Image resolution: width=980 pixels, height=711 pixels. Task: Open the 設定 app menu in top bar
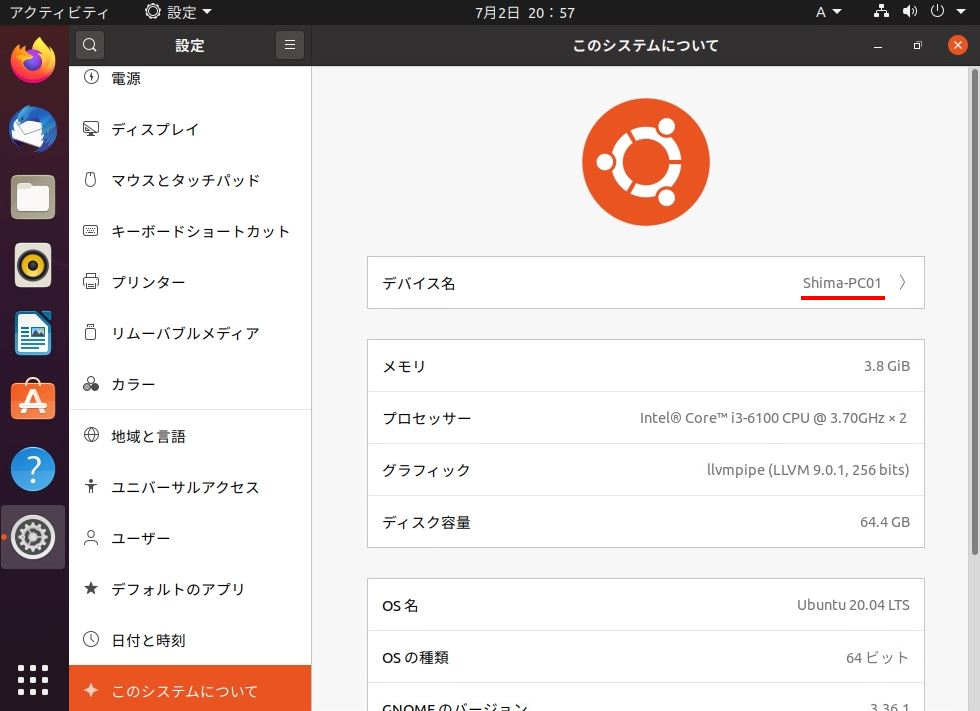coord(178,12)
